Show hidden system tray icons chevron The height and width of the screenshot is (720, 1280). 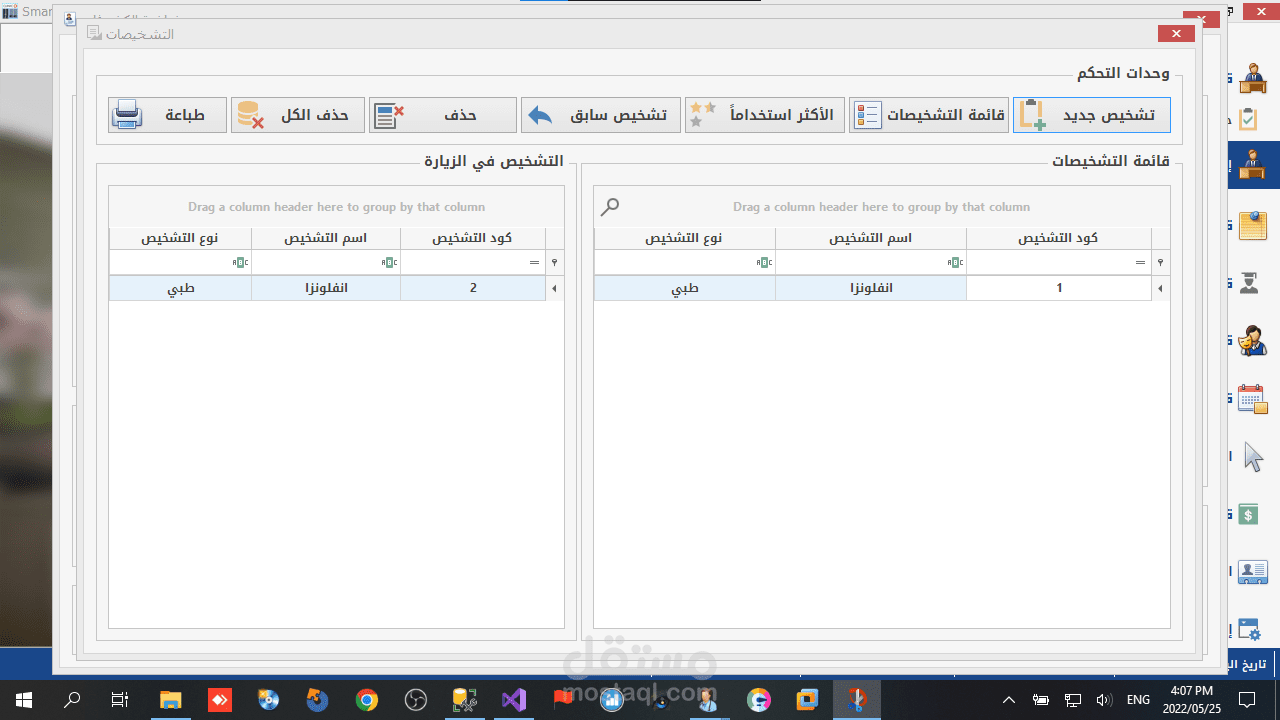tap(1009, 700)
